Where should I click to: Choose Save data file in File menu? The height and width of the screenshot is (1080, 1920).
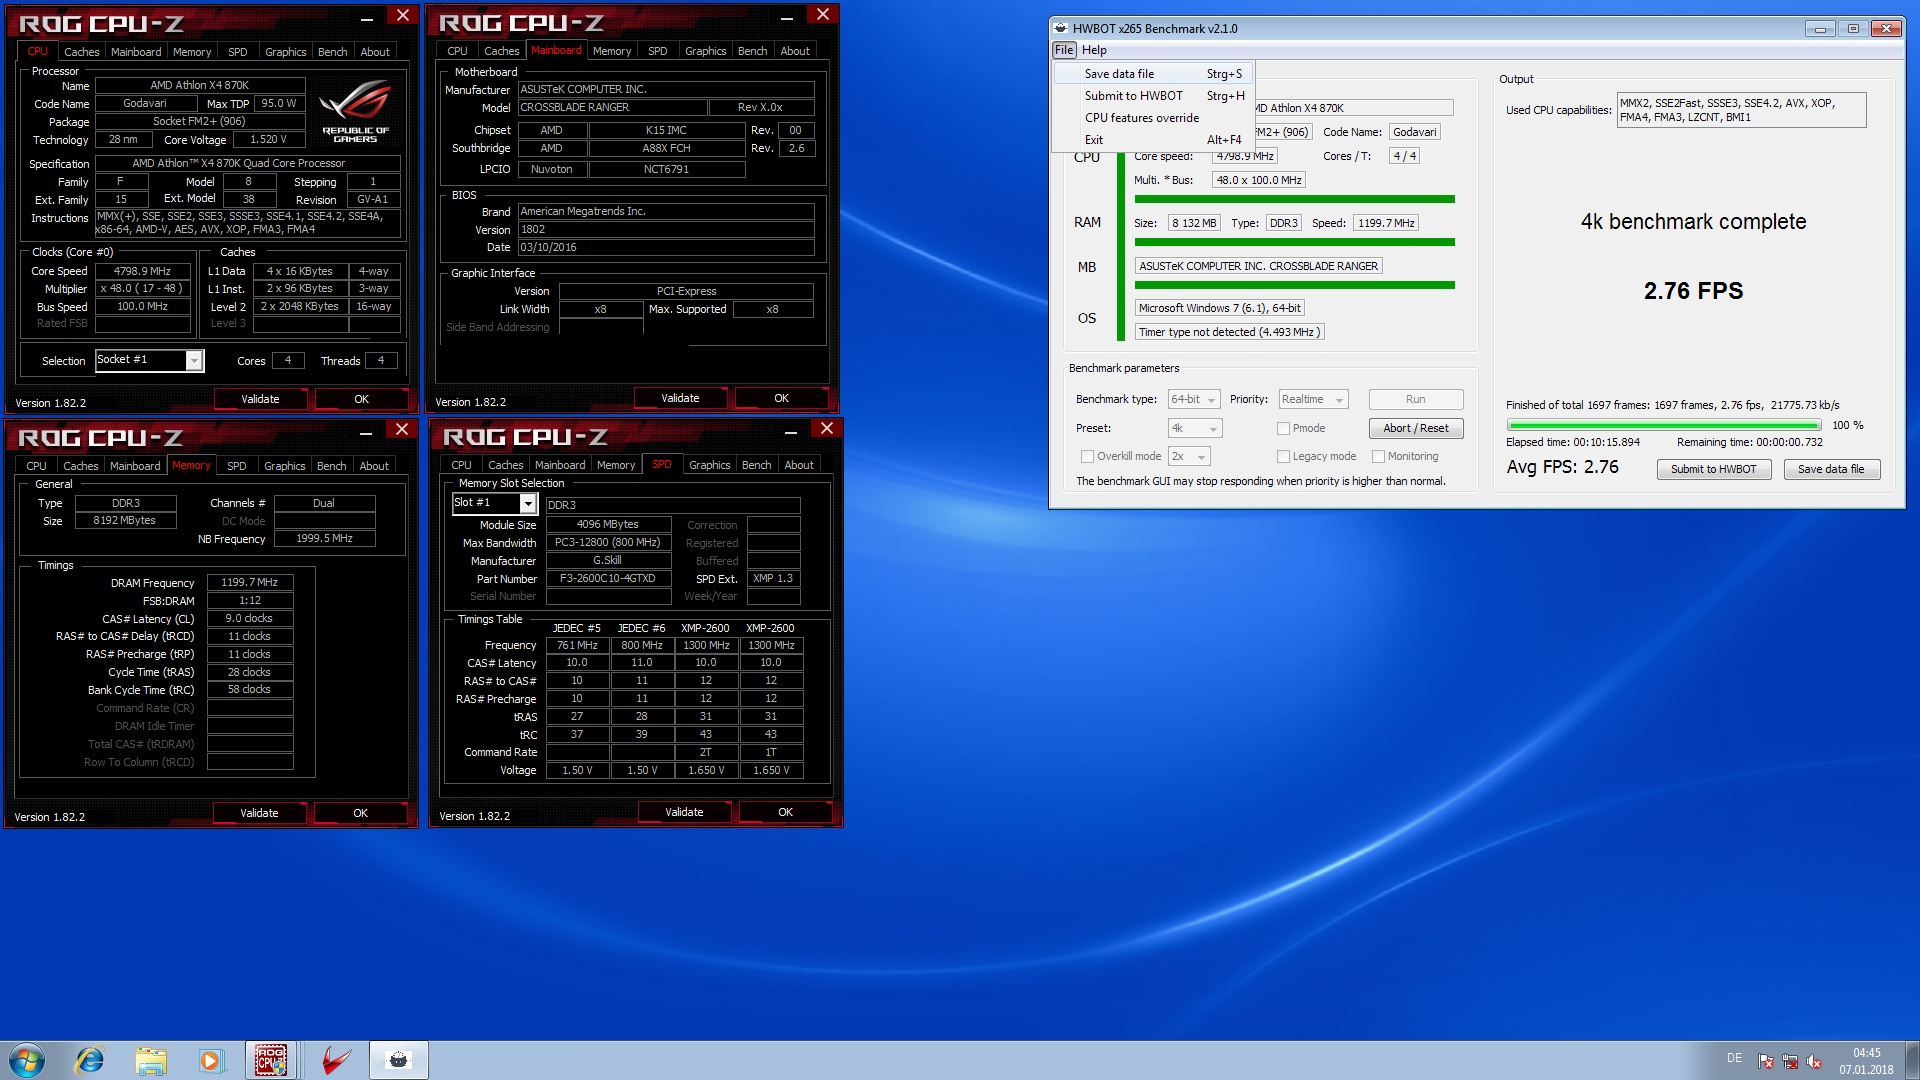coord(1154,74)
